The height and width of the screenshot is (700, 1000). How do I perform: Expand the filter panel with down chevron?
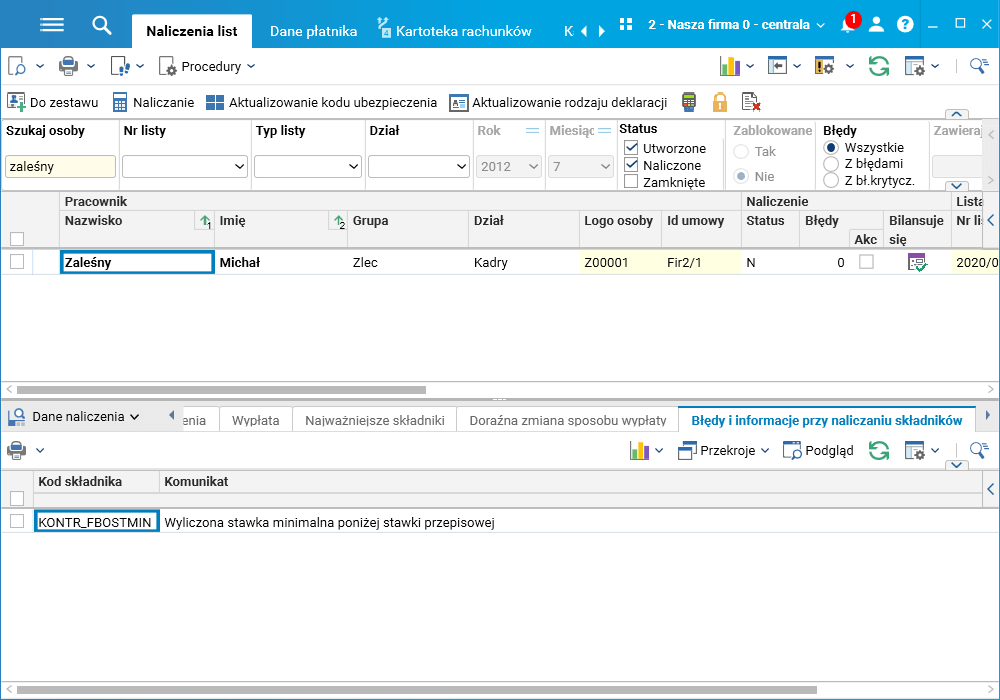(x=956, y=186)
